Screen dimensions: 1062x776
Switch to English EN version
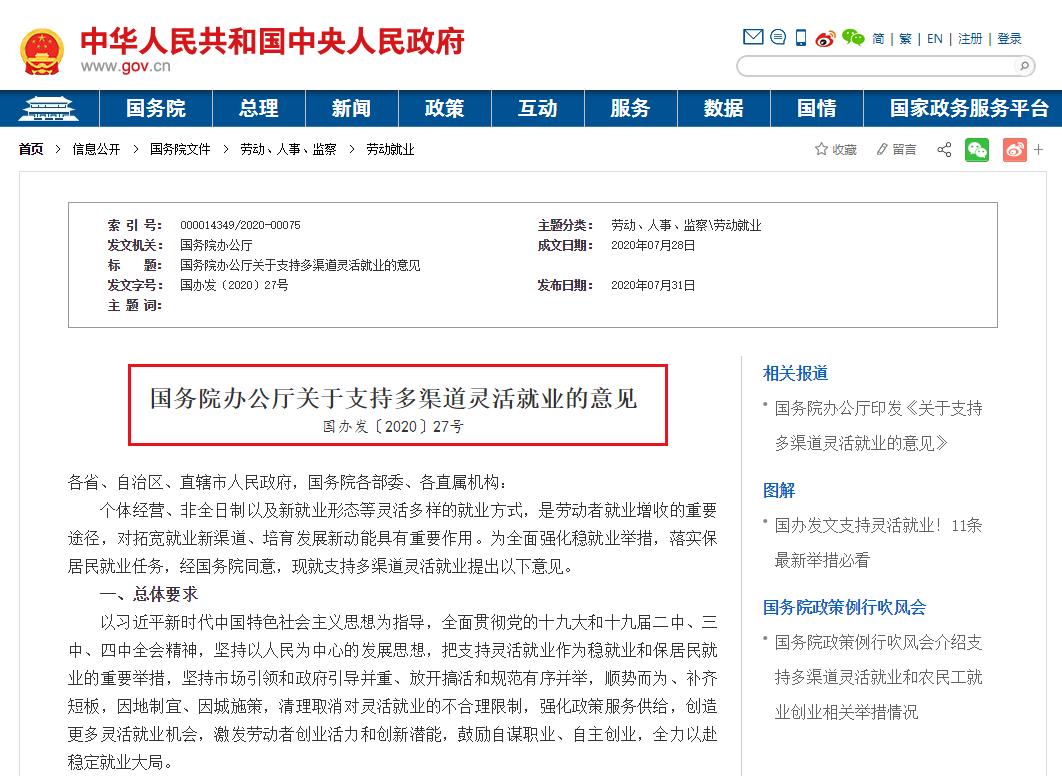pyautogui.click(x=935, y=39)
